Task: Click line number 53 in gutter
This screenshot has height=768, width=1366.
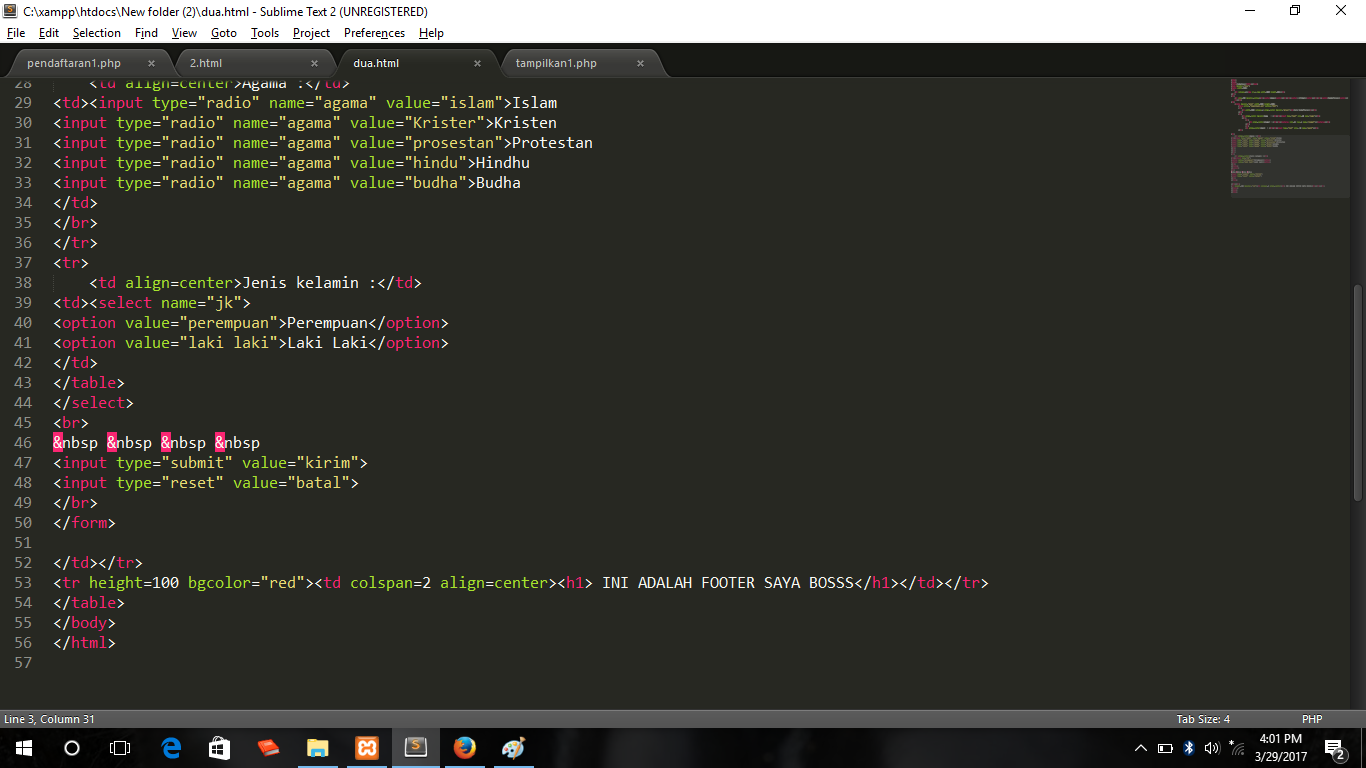Action: pyautogui.click(x=24, y=582)
